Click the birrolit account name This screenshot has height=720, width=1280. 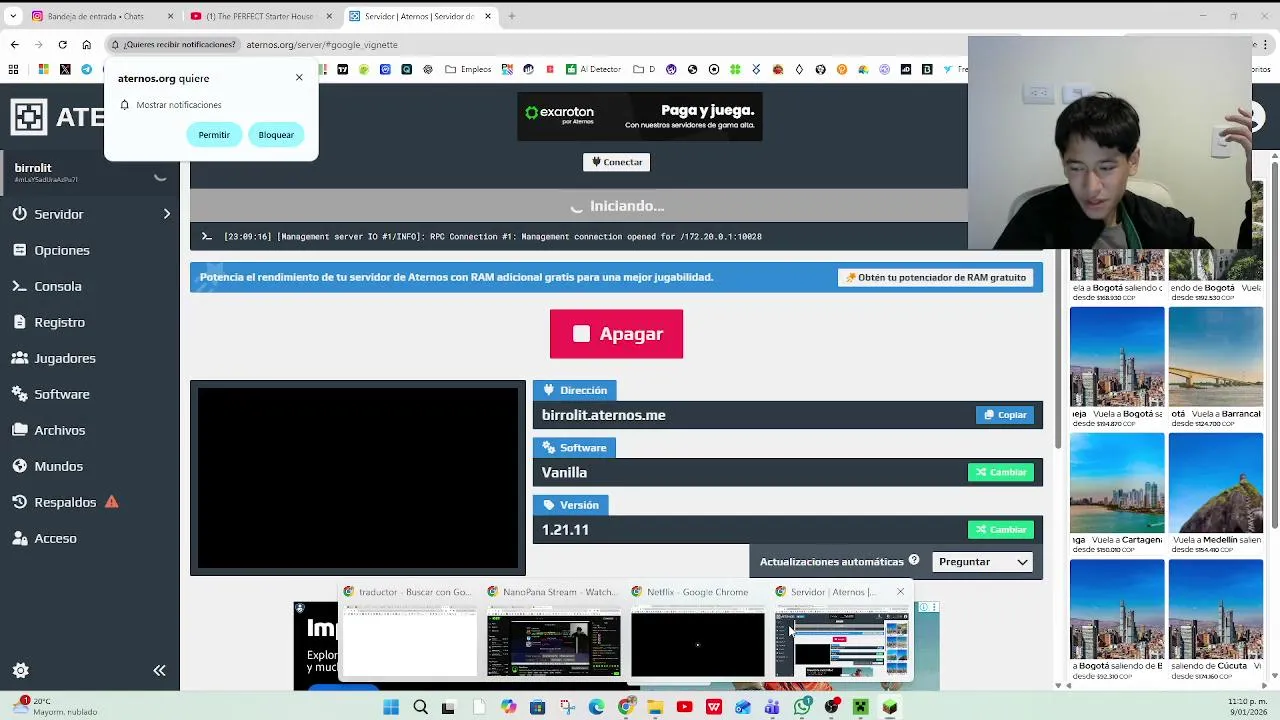coord(33,168)
